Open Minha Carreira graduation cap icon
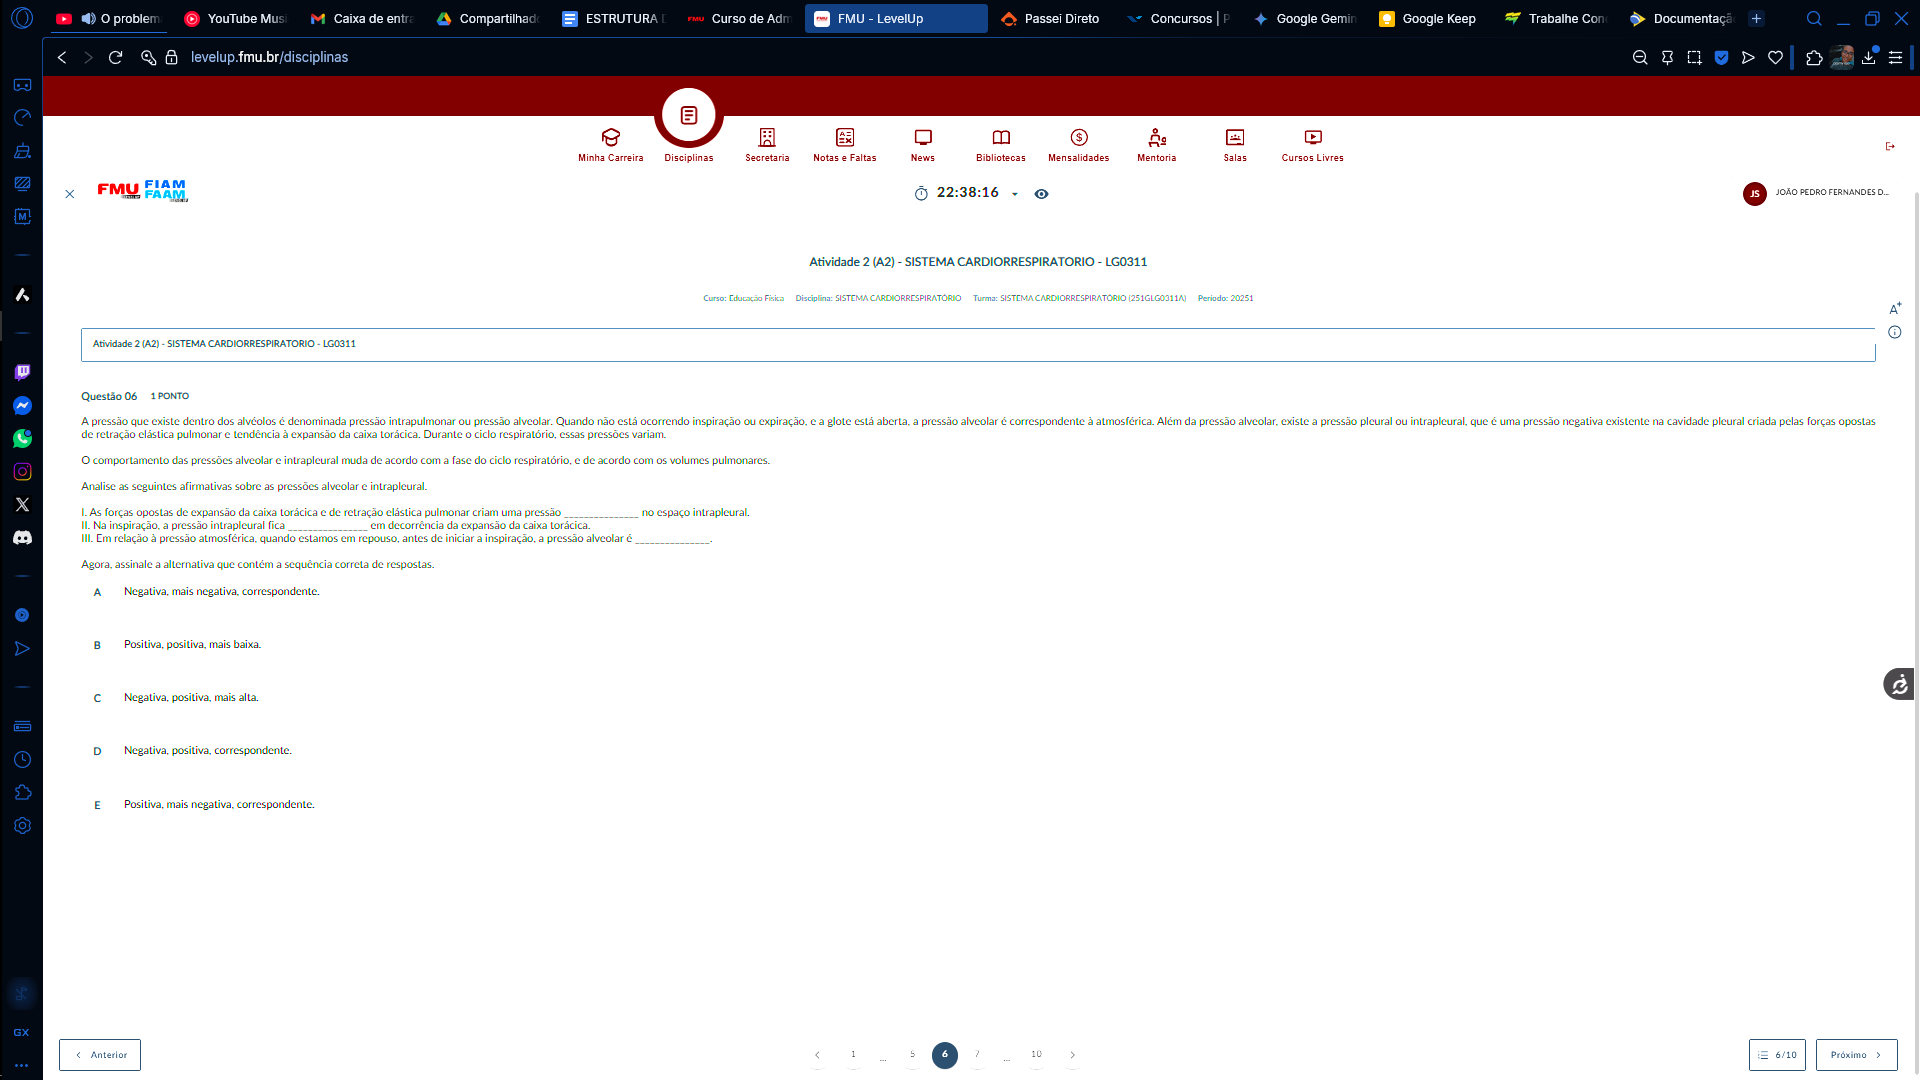Viewport: 1920px width, 1080px height. (610, 138)
